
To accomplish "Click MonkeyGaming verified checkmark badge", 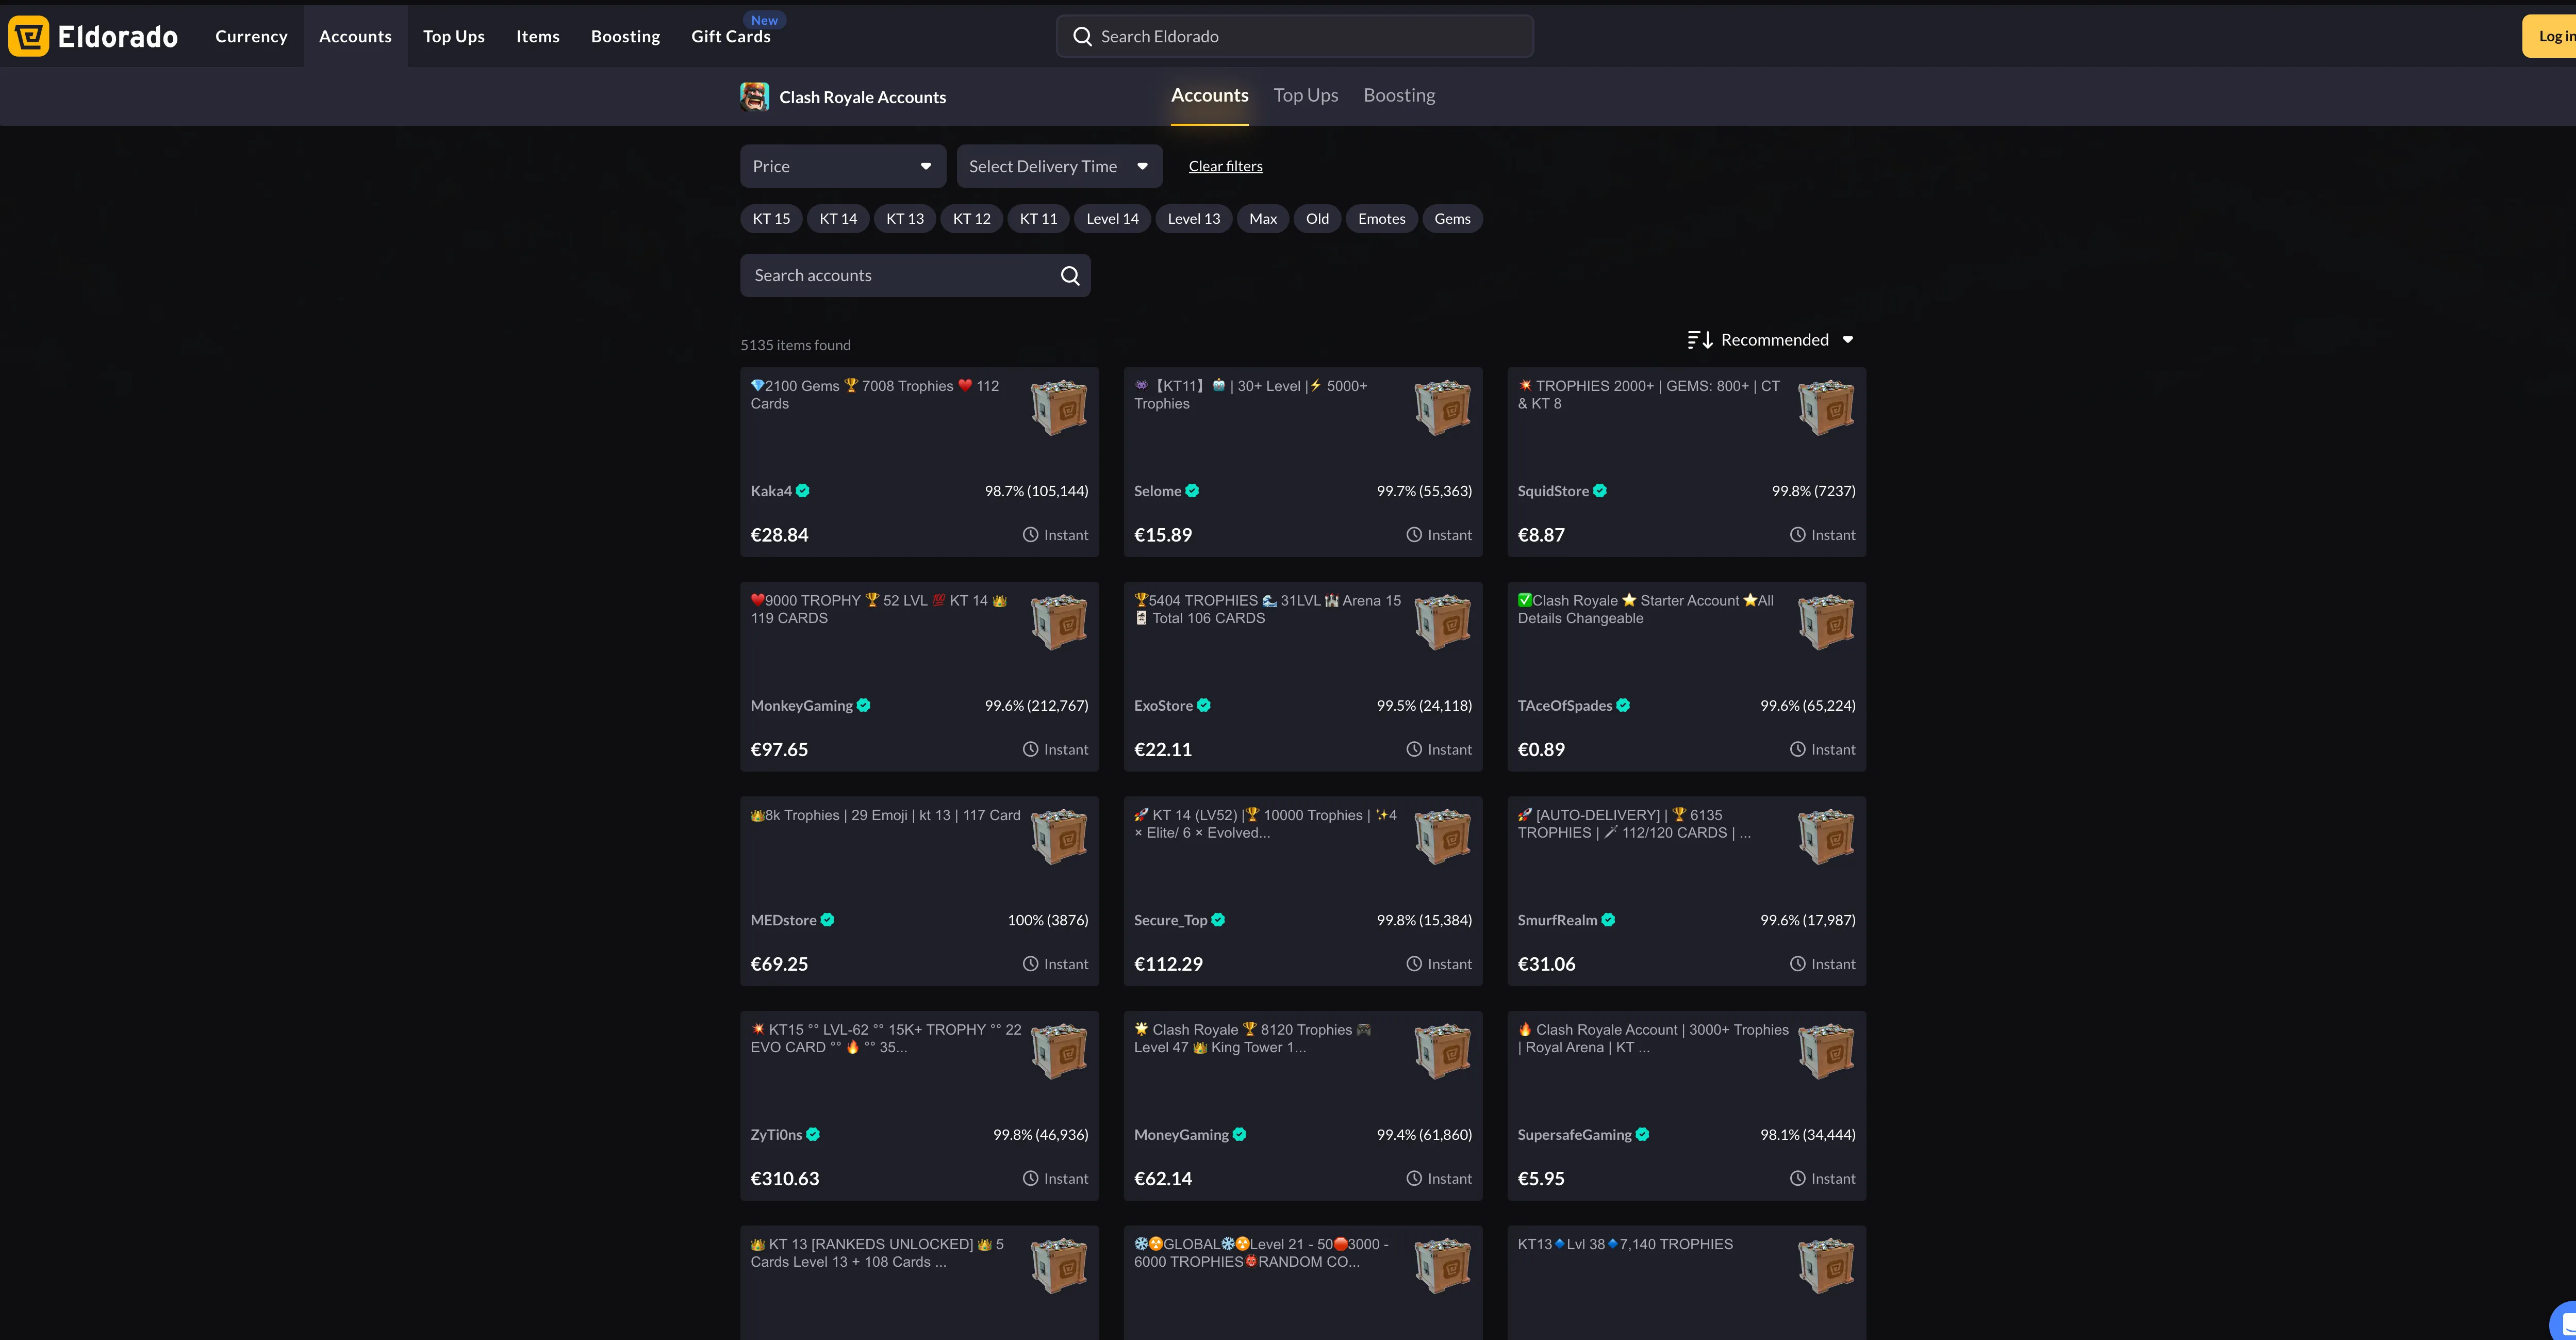I will coord(864,706).
